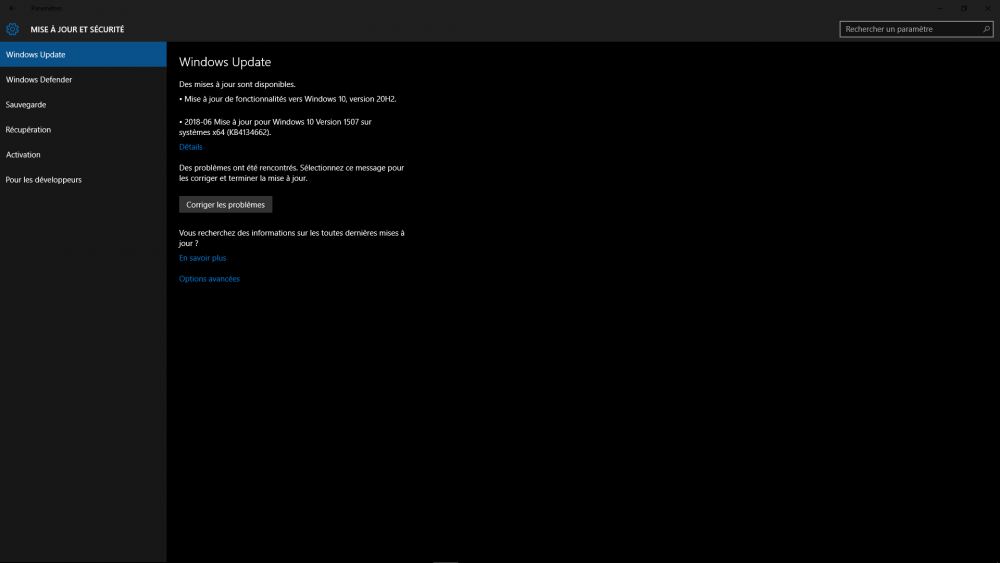Click the KB4134662 update entry
This screenshot has width=1000, height=563.
coord(275,127)
